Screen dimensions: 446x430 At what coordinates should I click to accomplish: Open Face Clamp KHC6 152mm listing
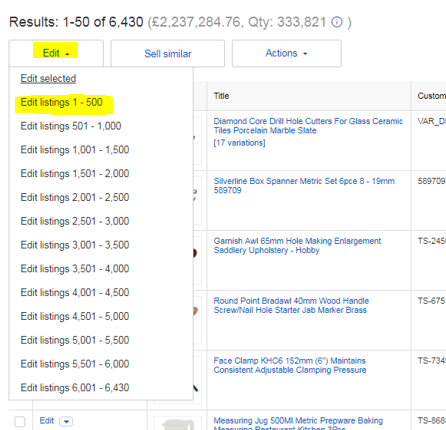coord(290,365)
